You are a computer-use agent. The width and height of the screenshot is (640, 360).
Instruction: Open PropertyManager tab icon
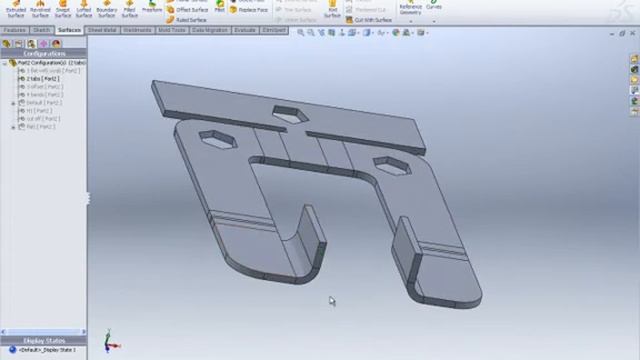click(x=19, y=44)
